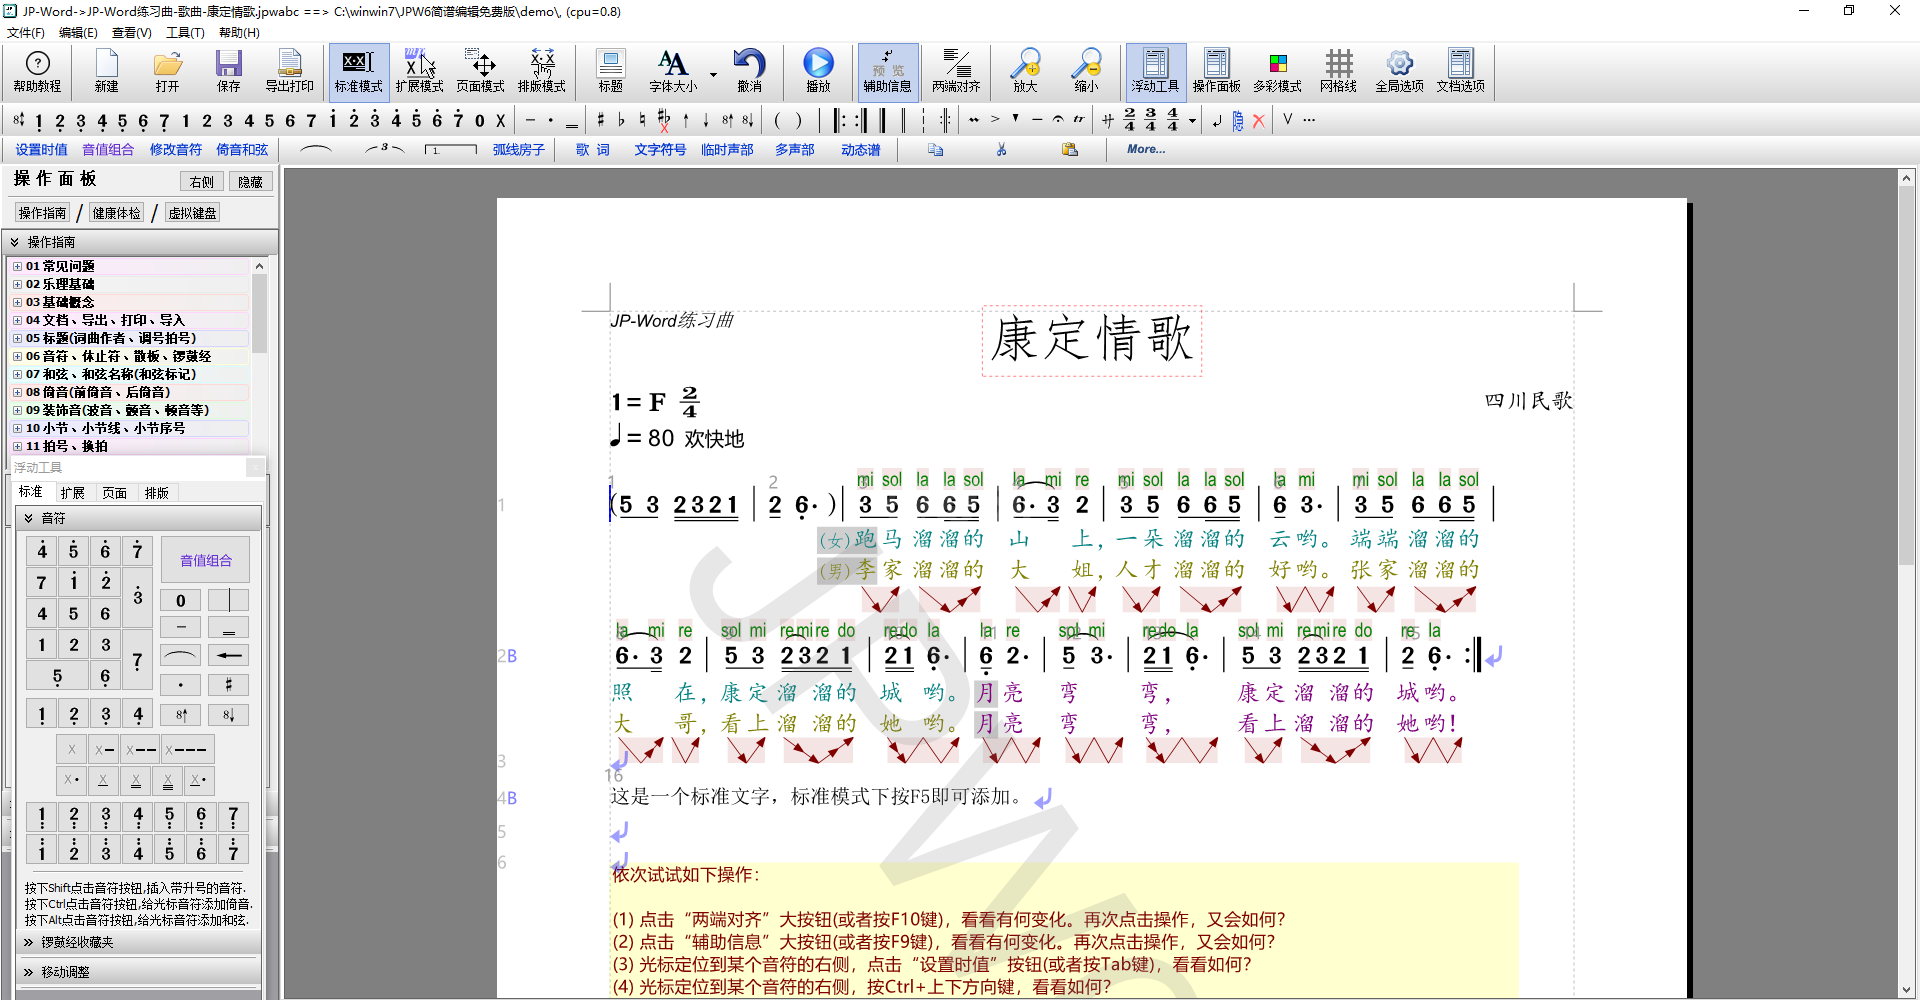This screenshot has width=1920, height=1000.
Task: Open 文档选项 document options
Action: [1460, 72]
